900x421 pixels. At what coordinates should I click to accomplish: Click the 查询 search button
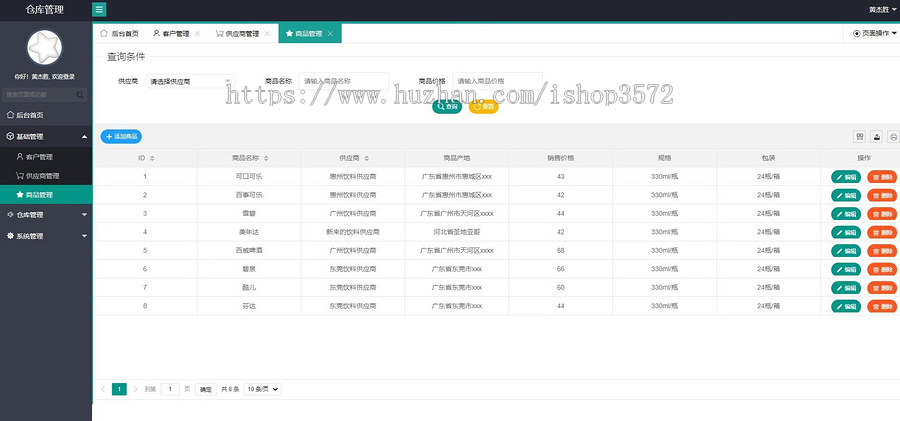[x=447, y=107]
